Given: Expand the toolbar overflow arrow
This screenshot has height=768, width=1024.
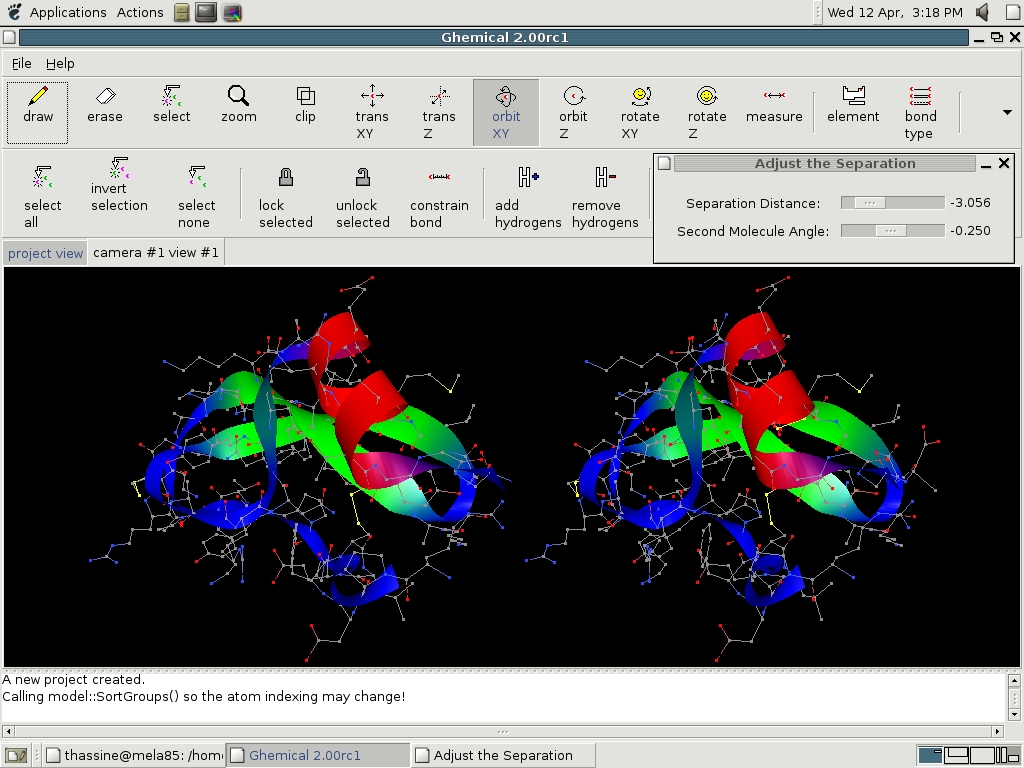Looking at the screenshot, I should [x=1006, y=112].
